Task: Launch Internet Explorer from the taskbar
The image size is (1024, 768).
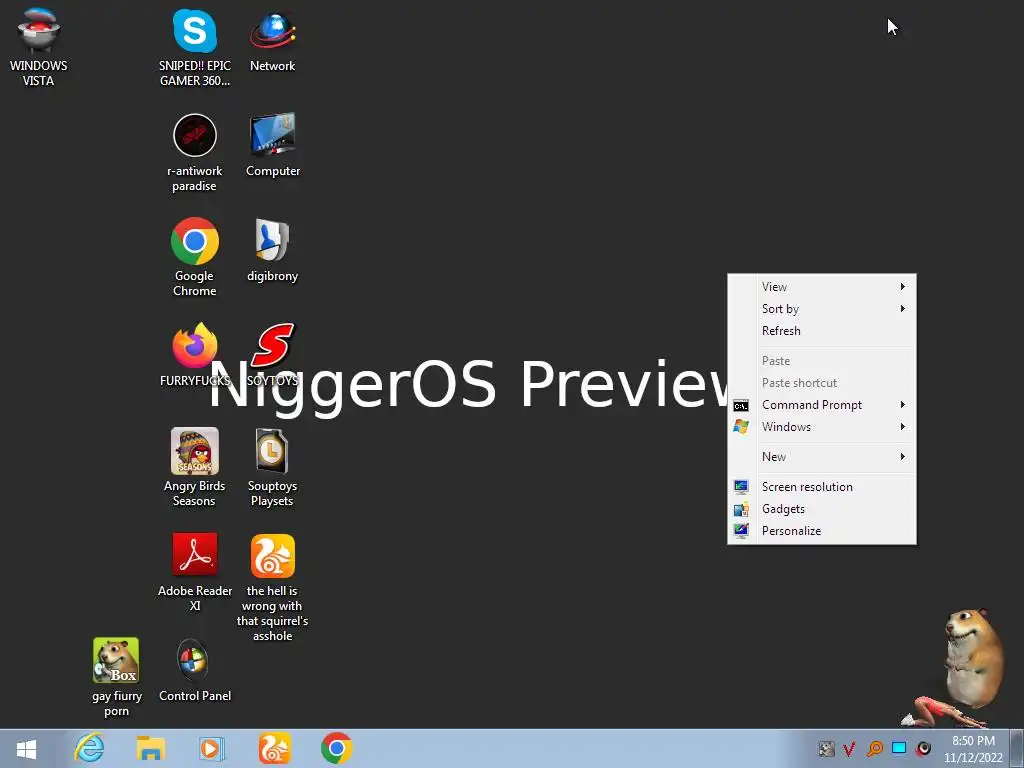Action: pos(89,748)
